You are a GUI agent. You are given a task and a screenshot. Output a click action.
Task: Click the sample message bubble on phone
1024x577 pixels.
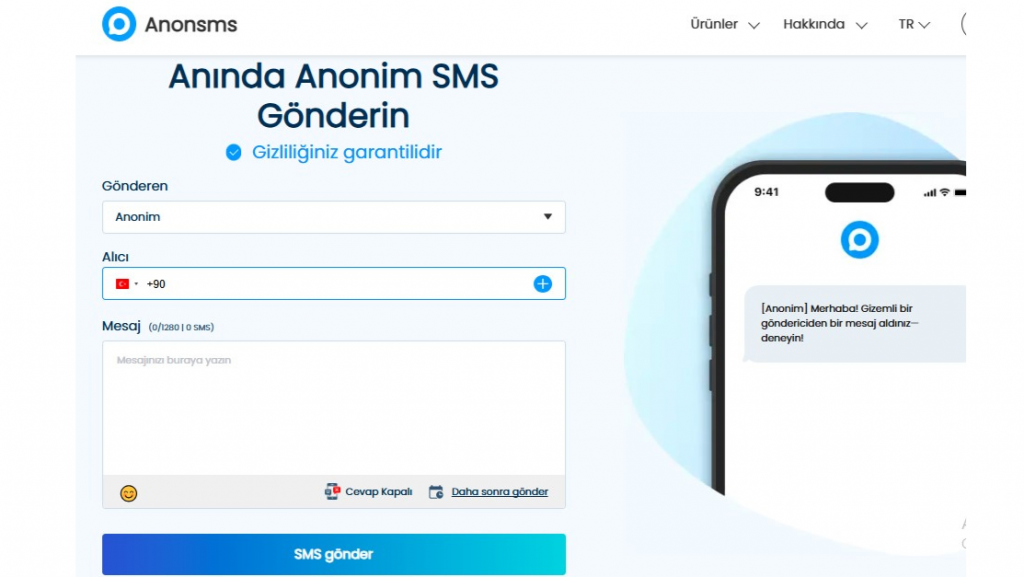coord(854,324)
